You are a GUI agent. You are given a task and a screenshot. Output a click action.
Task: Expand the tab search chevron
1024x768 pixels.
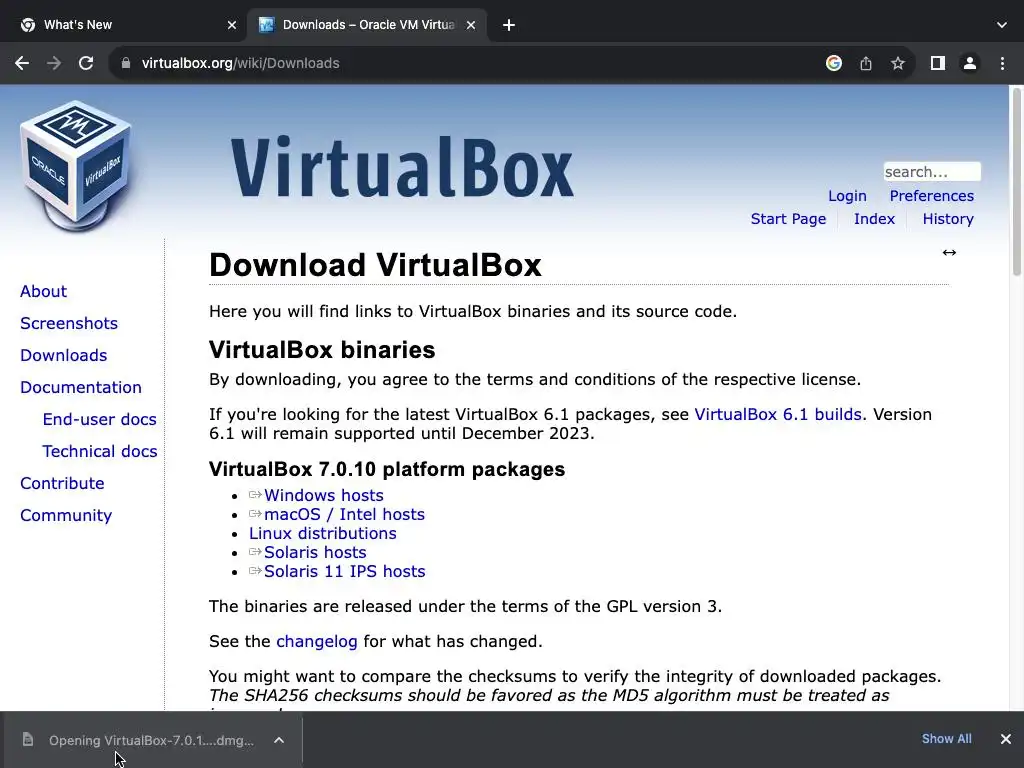(1002, 25)
